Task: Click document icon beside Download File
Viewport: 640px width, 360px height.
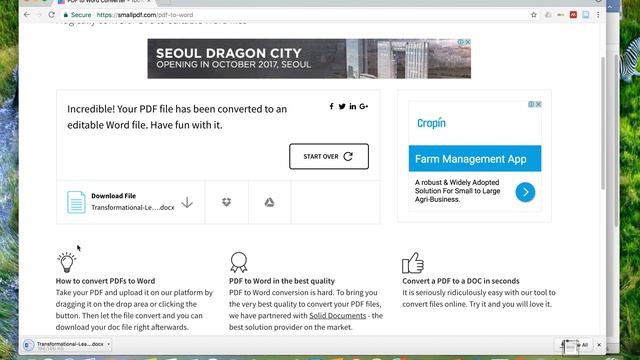Action: coord(76,202)
